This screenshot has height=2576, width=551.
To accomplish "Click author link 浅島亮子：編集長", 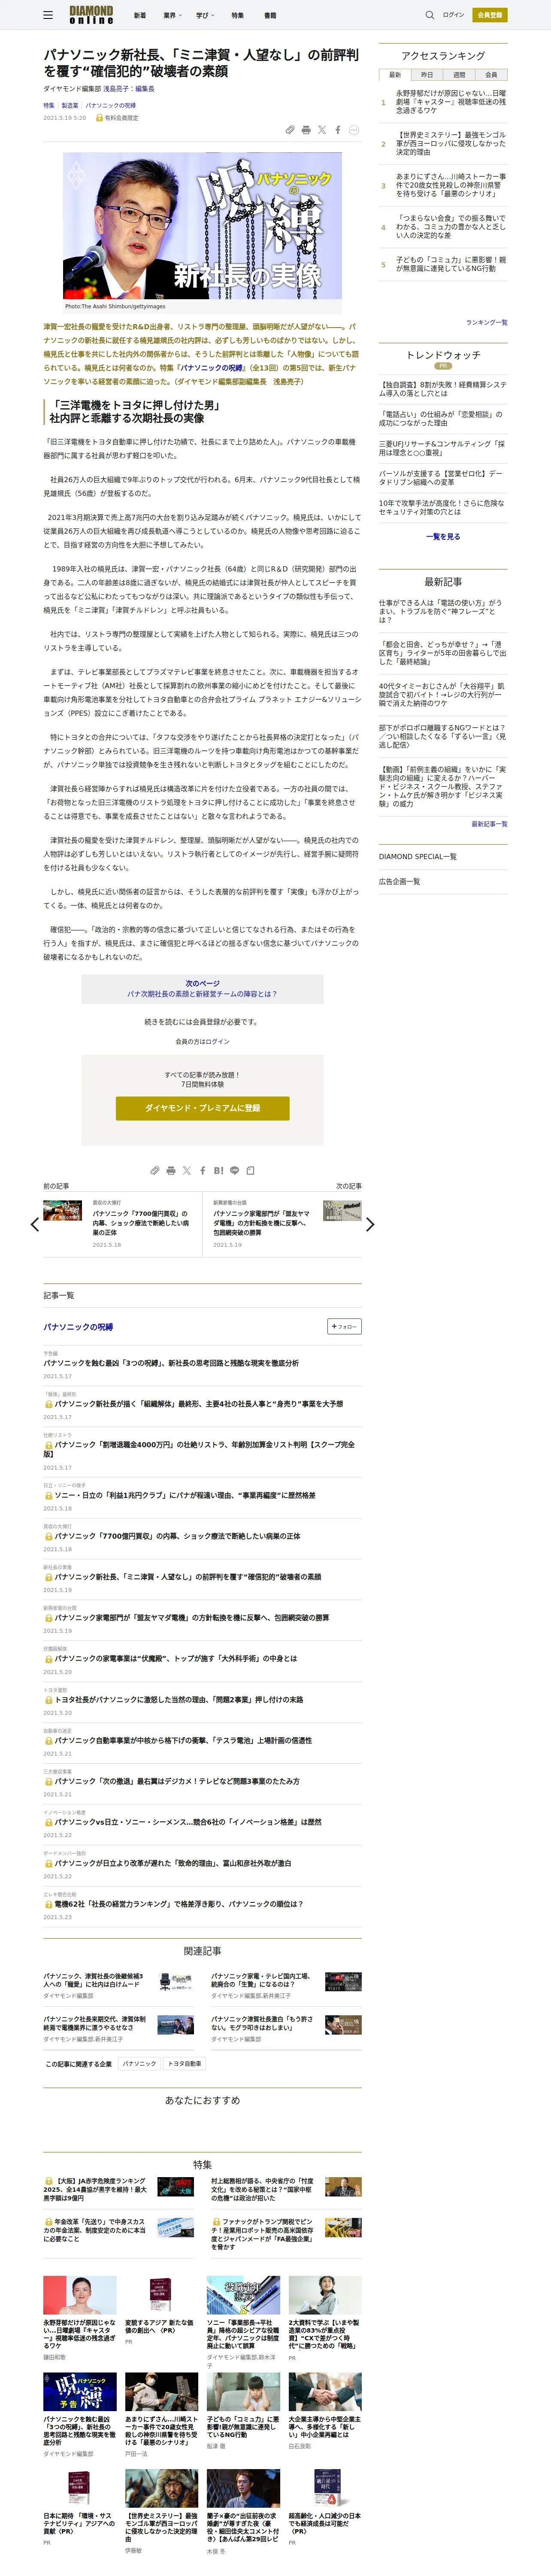I will click(129, 89).
